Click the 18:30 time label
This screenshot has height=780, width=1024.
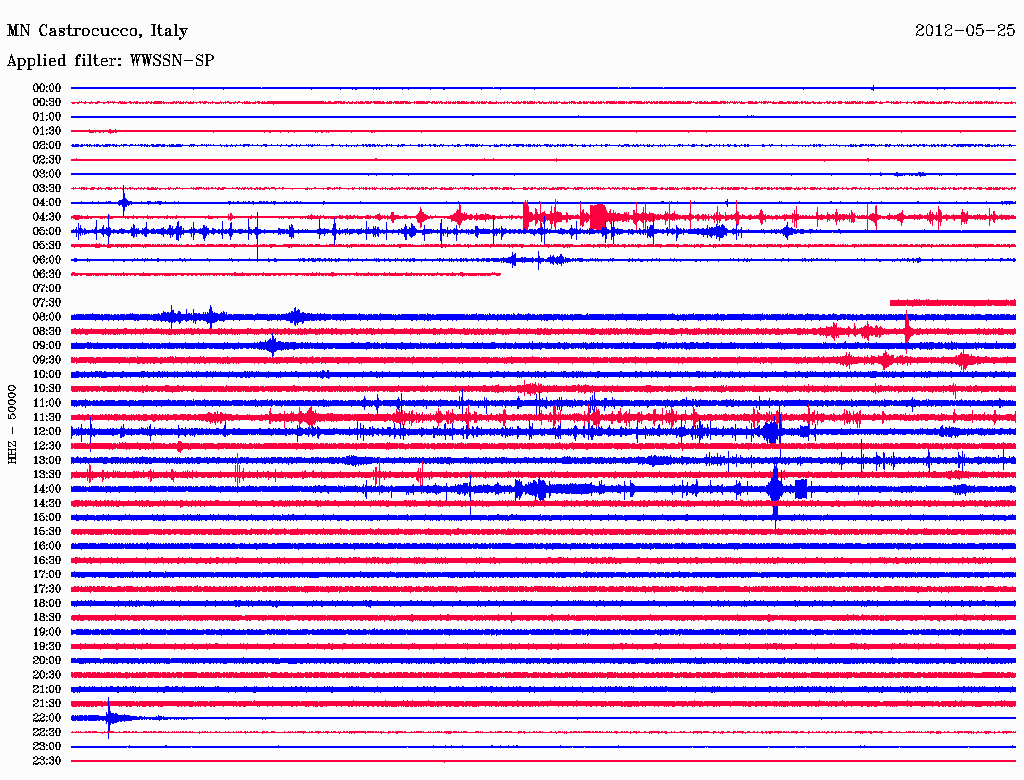coord(47,618)
